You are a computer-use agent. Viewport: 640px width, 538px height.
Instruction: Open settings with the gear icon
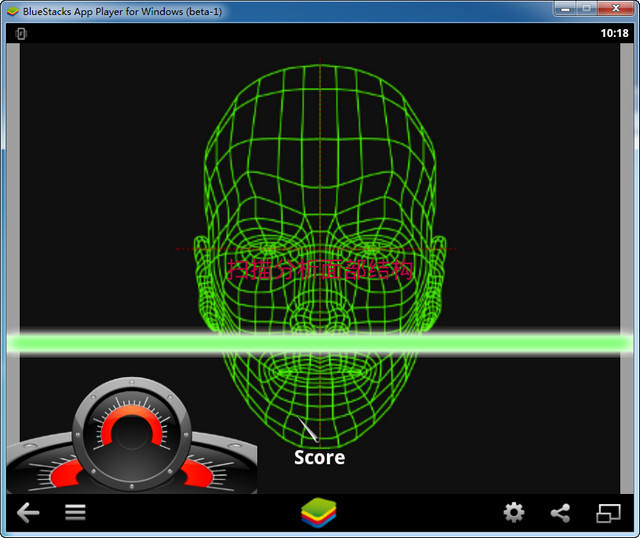pyautogui.click(x=513, y=513)
